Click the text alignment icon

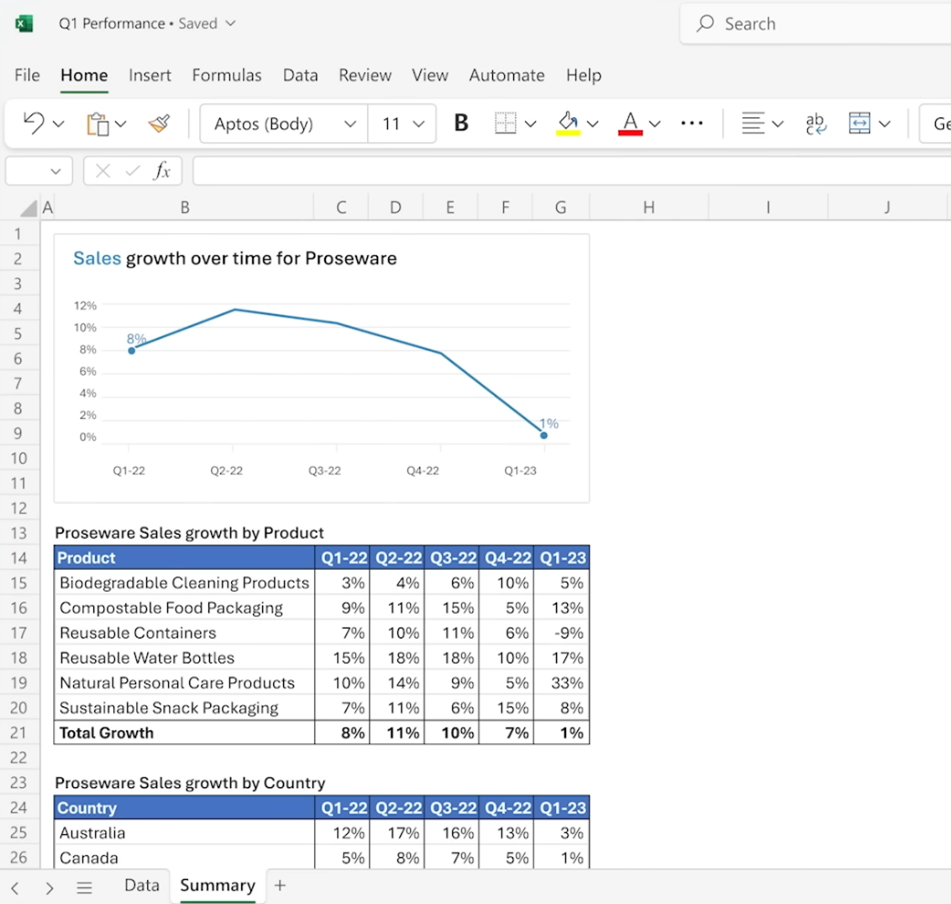753,124
